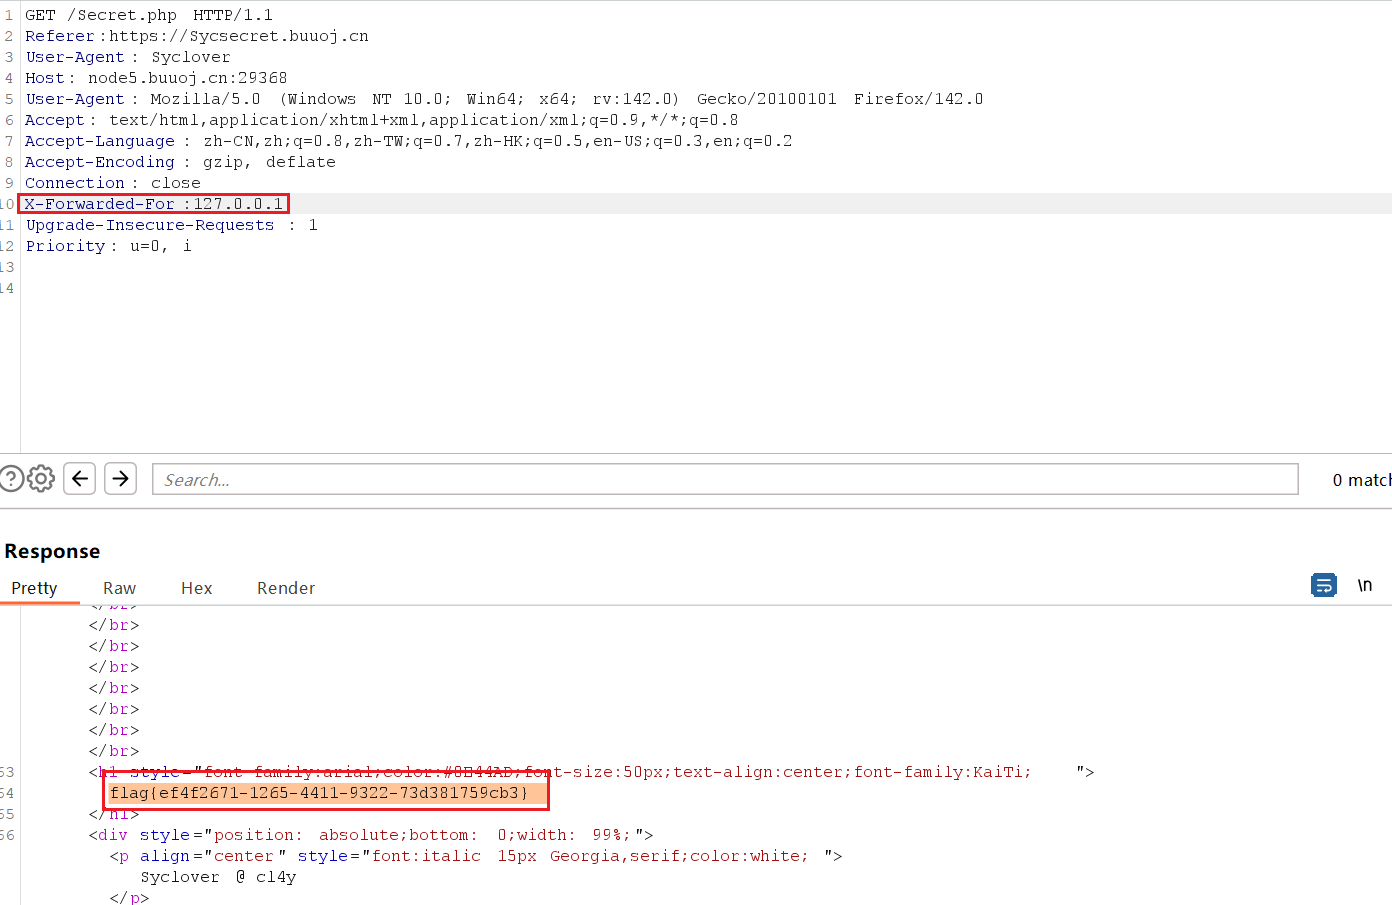This screenshot has width=1392, height=905.
Task: Click the Search input field
Action: click(x=724, y=480)
